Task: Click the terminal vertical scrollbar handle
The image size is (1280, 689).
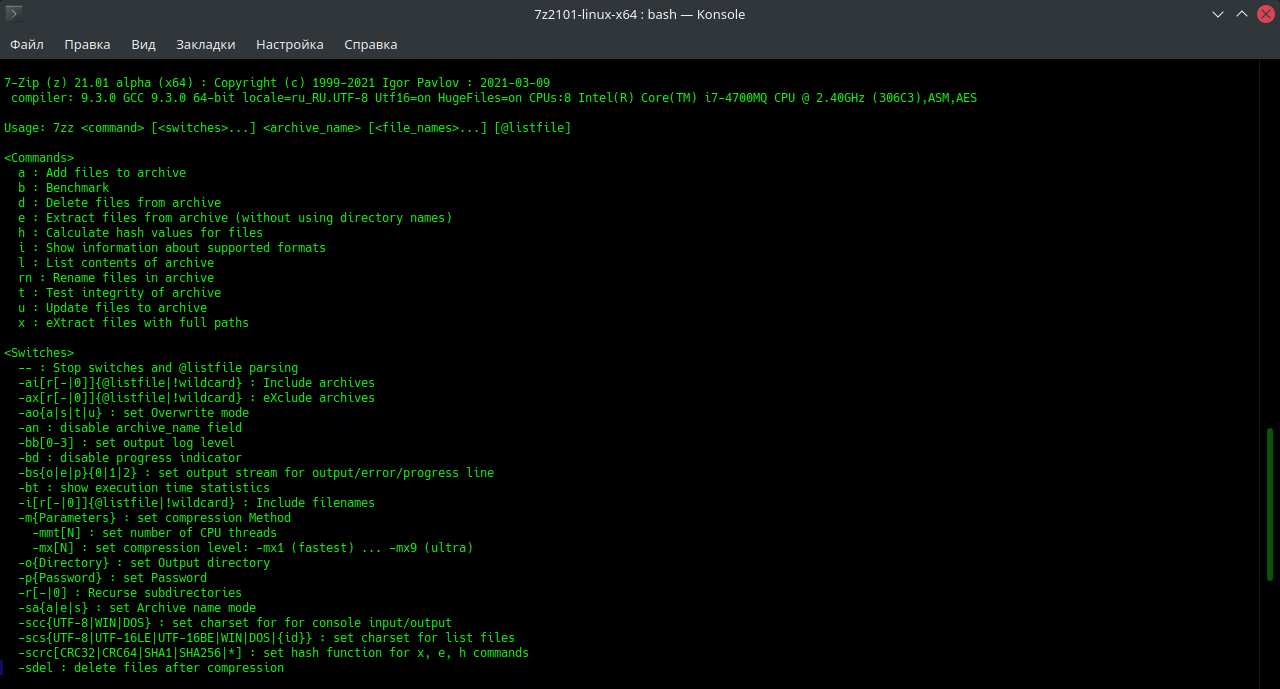Action: tap(1270, 503)
